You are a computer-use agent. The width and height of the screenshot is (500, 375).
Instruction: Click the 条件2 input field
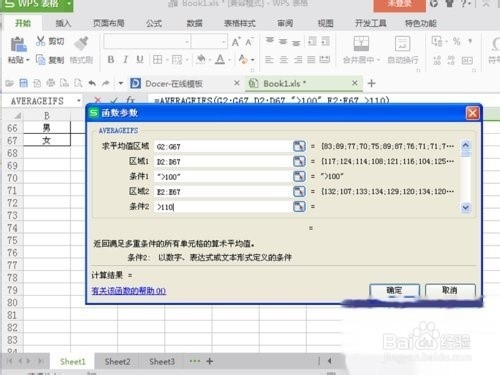tap(222, 207)
